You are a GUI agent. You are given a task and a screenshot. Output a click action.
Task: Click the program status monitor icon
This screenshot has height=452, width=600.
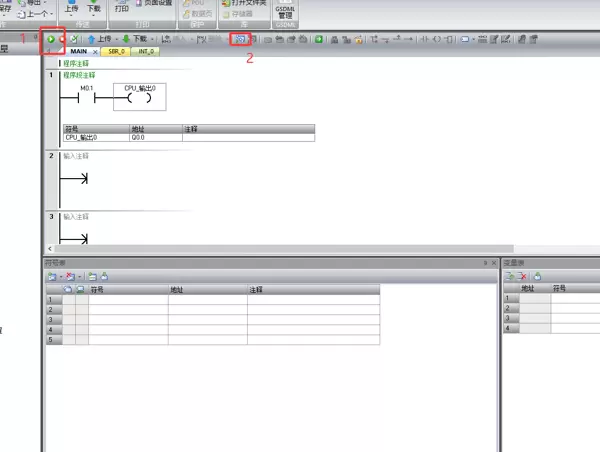(240, 39)
